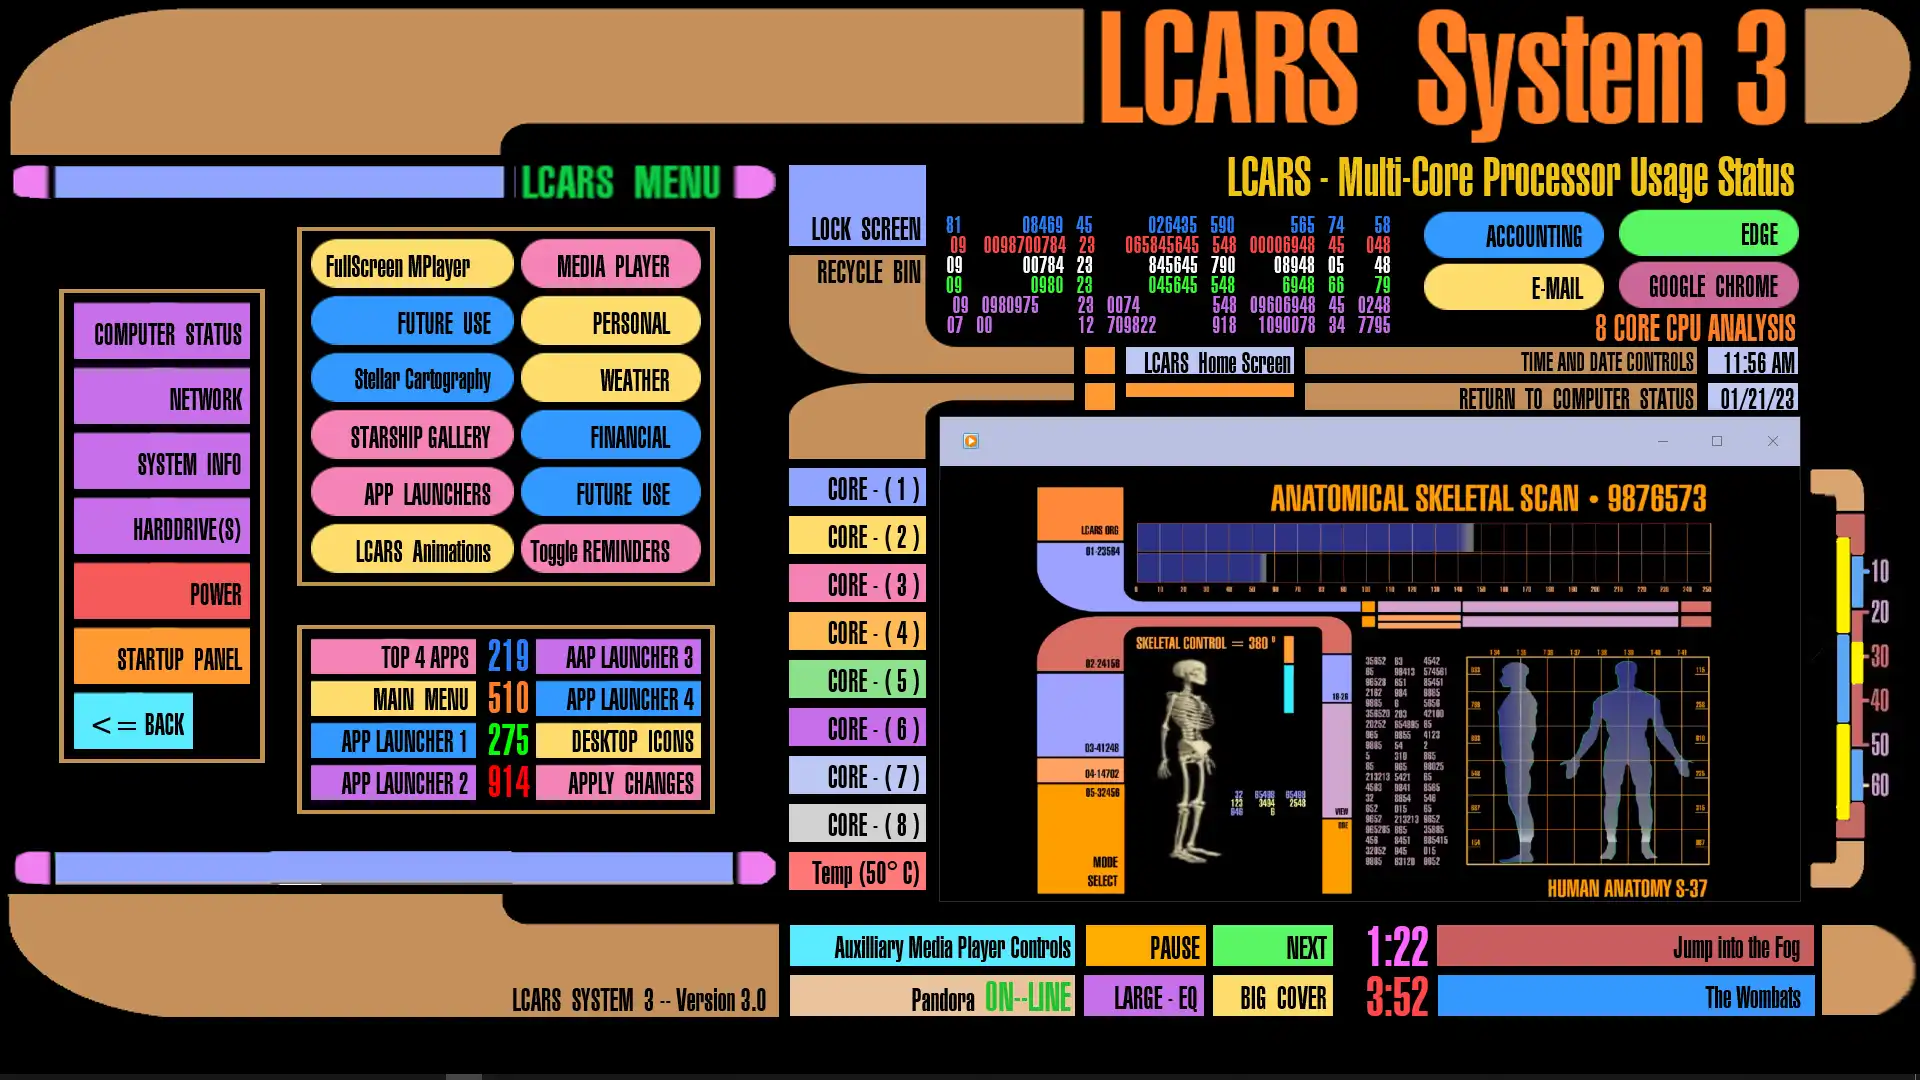
Task: Open LCARS Menu navigation
Action: [620, 183]
